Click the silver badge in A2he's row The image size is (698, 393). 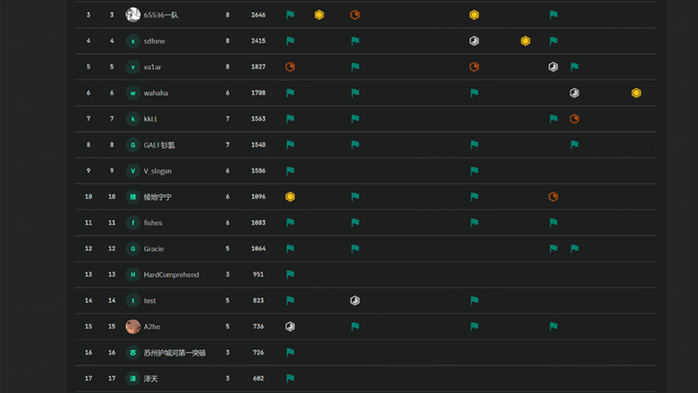[x=290, y=326]
